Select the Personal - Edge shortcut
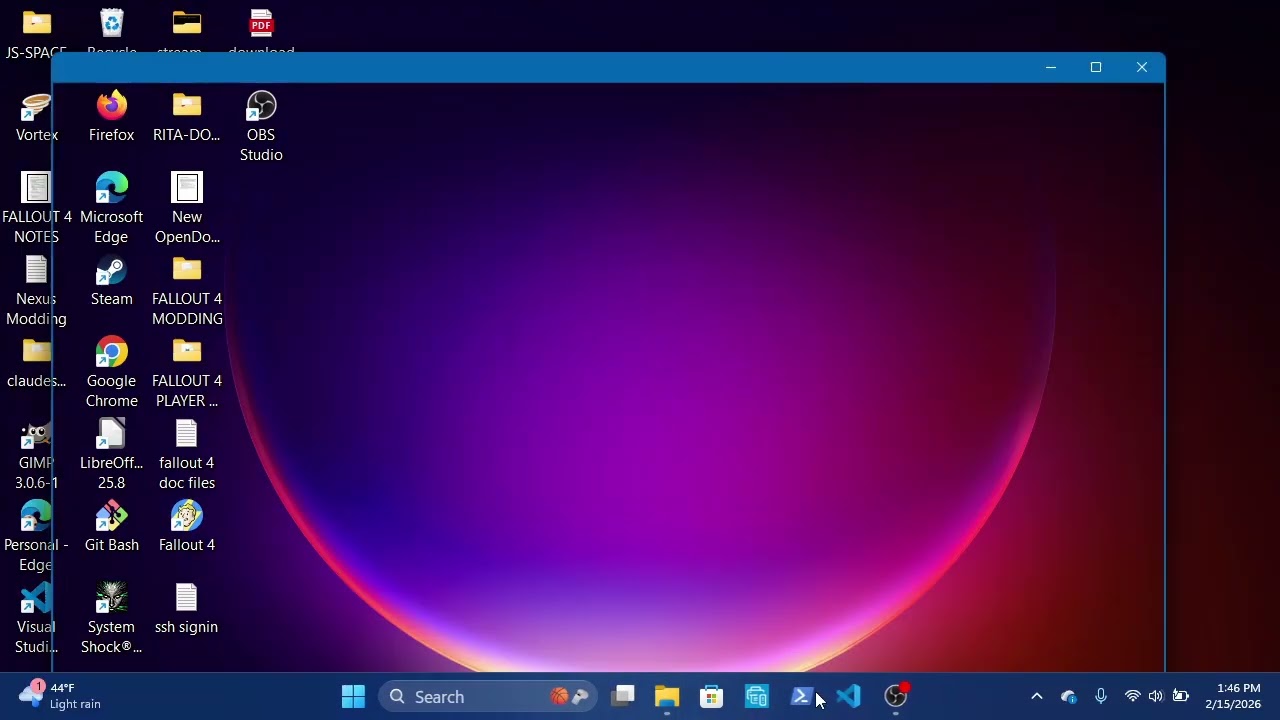 [x=36, y=536]
